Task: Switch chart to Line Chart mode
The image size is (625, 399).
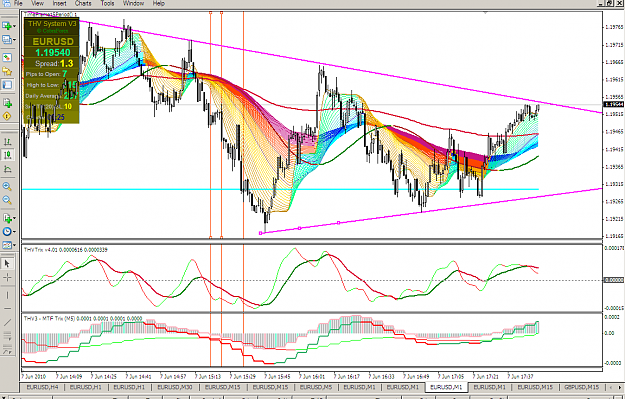Action: (x=7, y=169)
